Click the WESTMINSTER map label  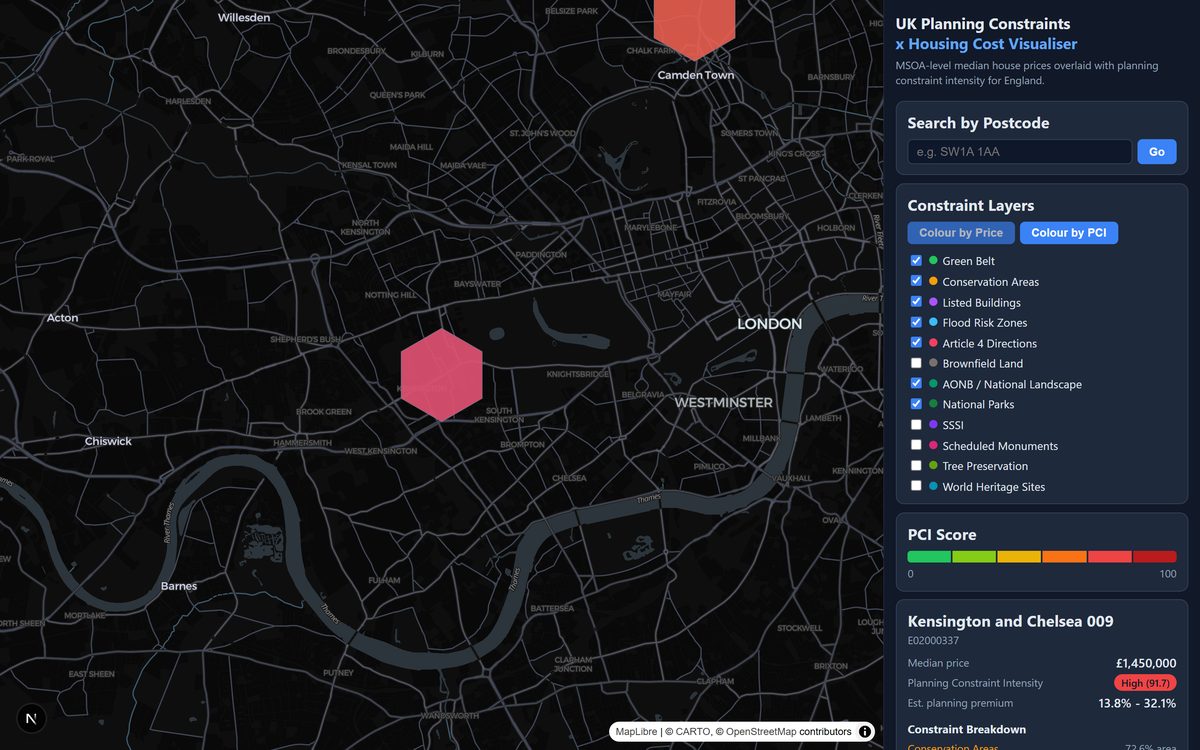pyautogui.click(x=723, y=403)
